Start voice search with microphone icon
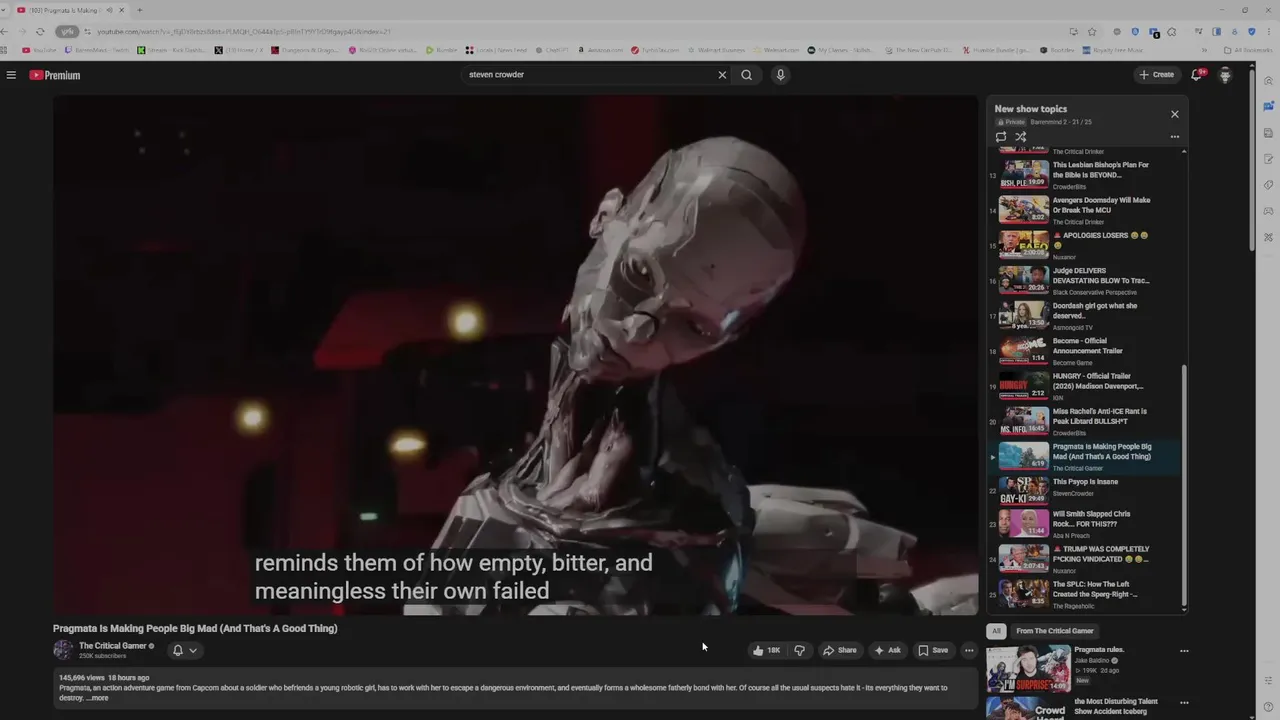This screenshot has width=1280, height=720. click(x=780, y=75)
